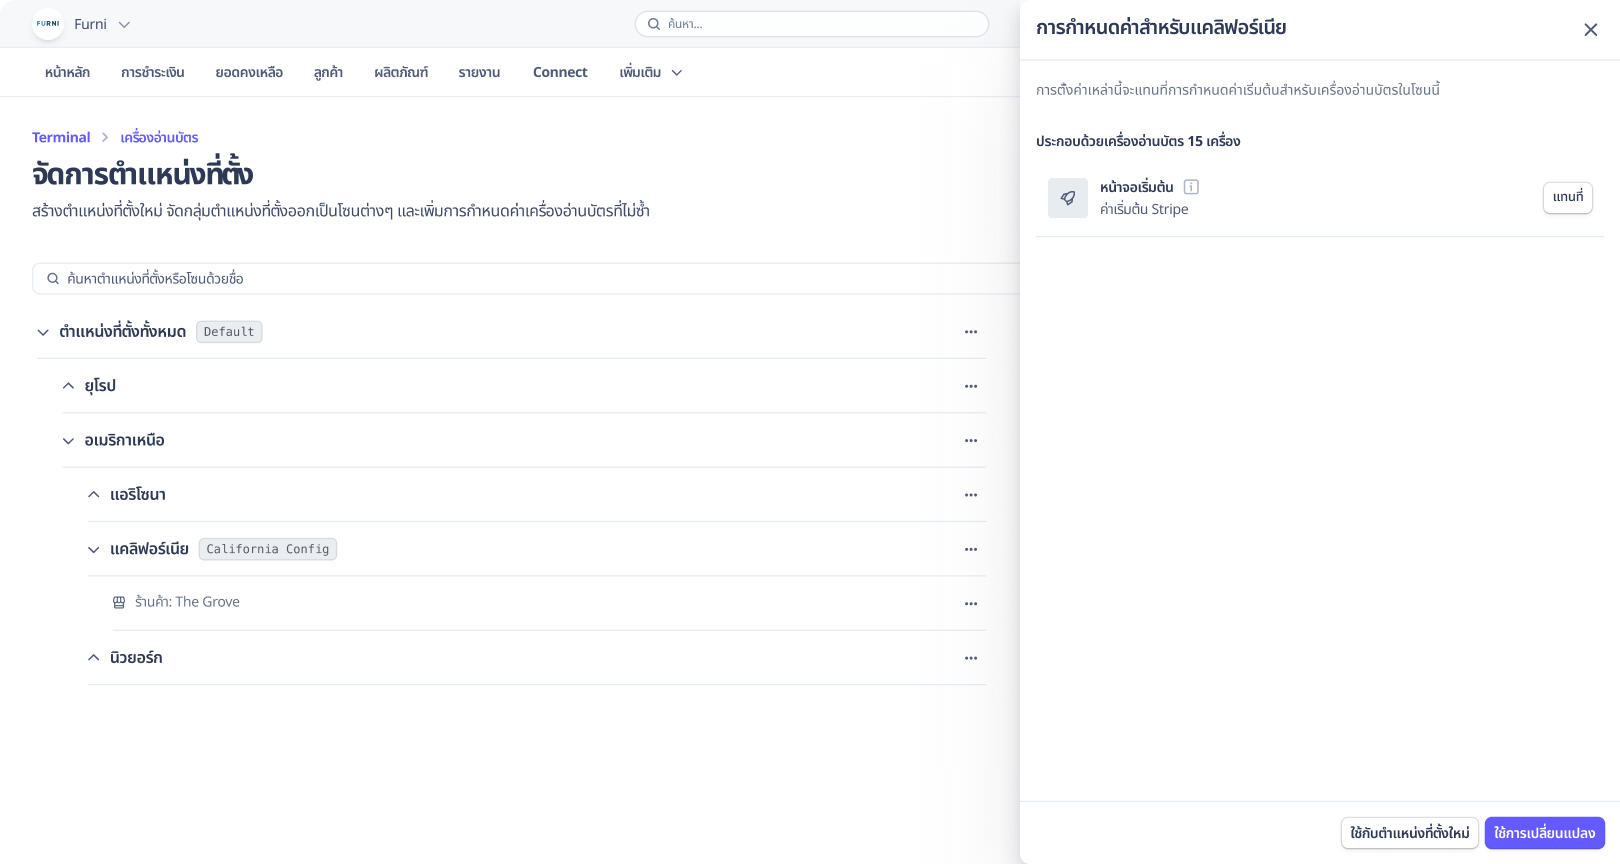Collapse the ตำแหน่งที่ตั้งทั้งหมด group

click(43, 332)
